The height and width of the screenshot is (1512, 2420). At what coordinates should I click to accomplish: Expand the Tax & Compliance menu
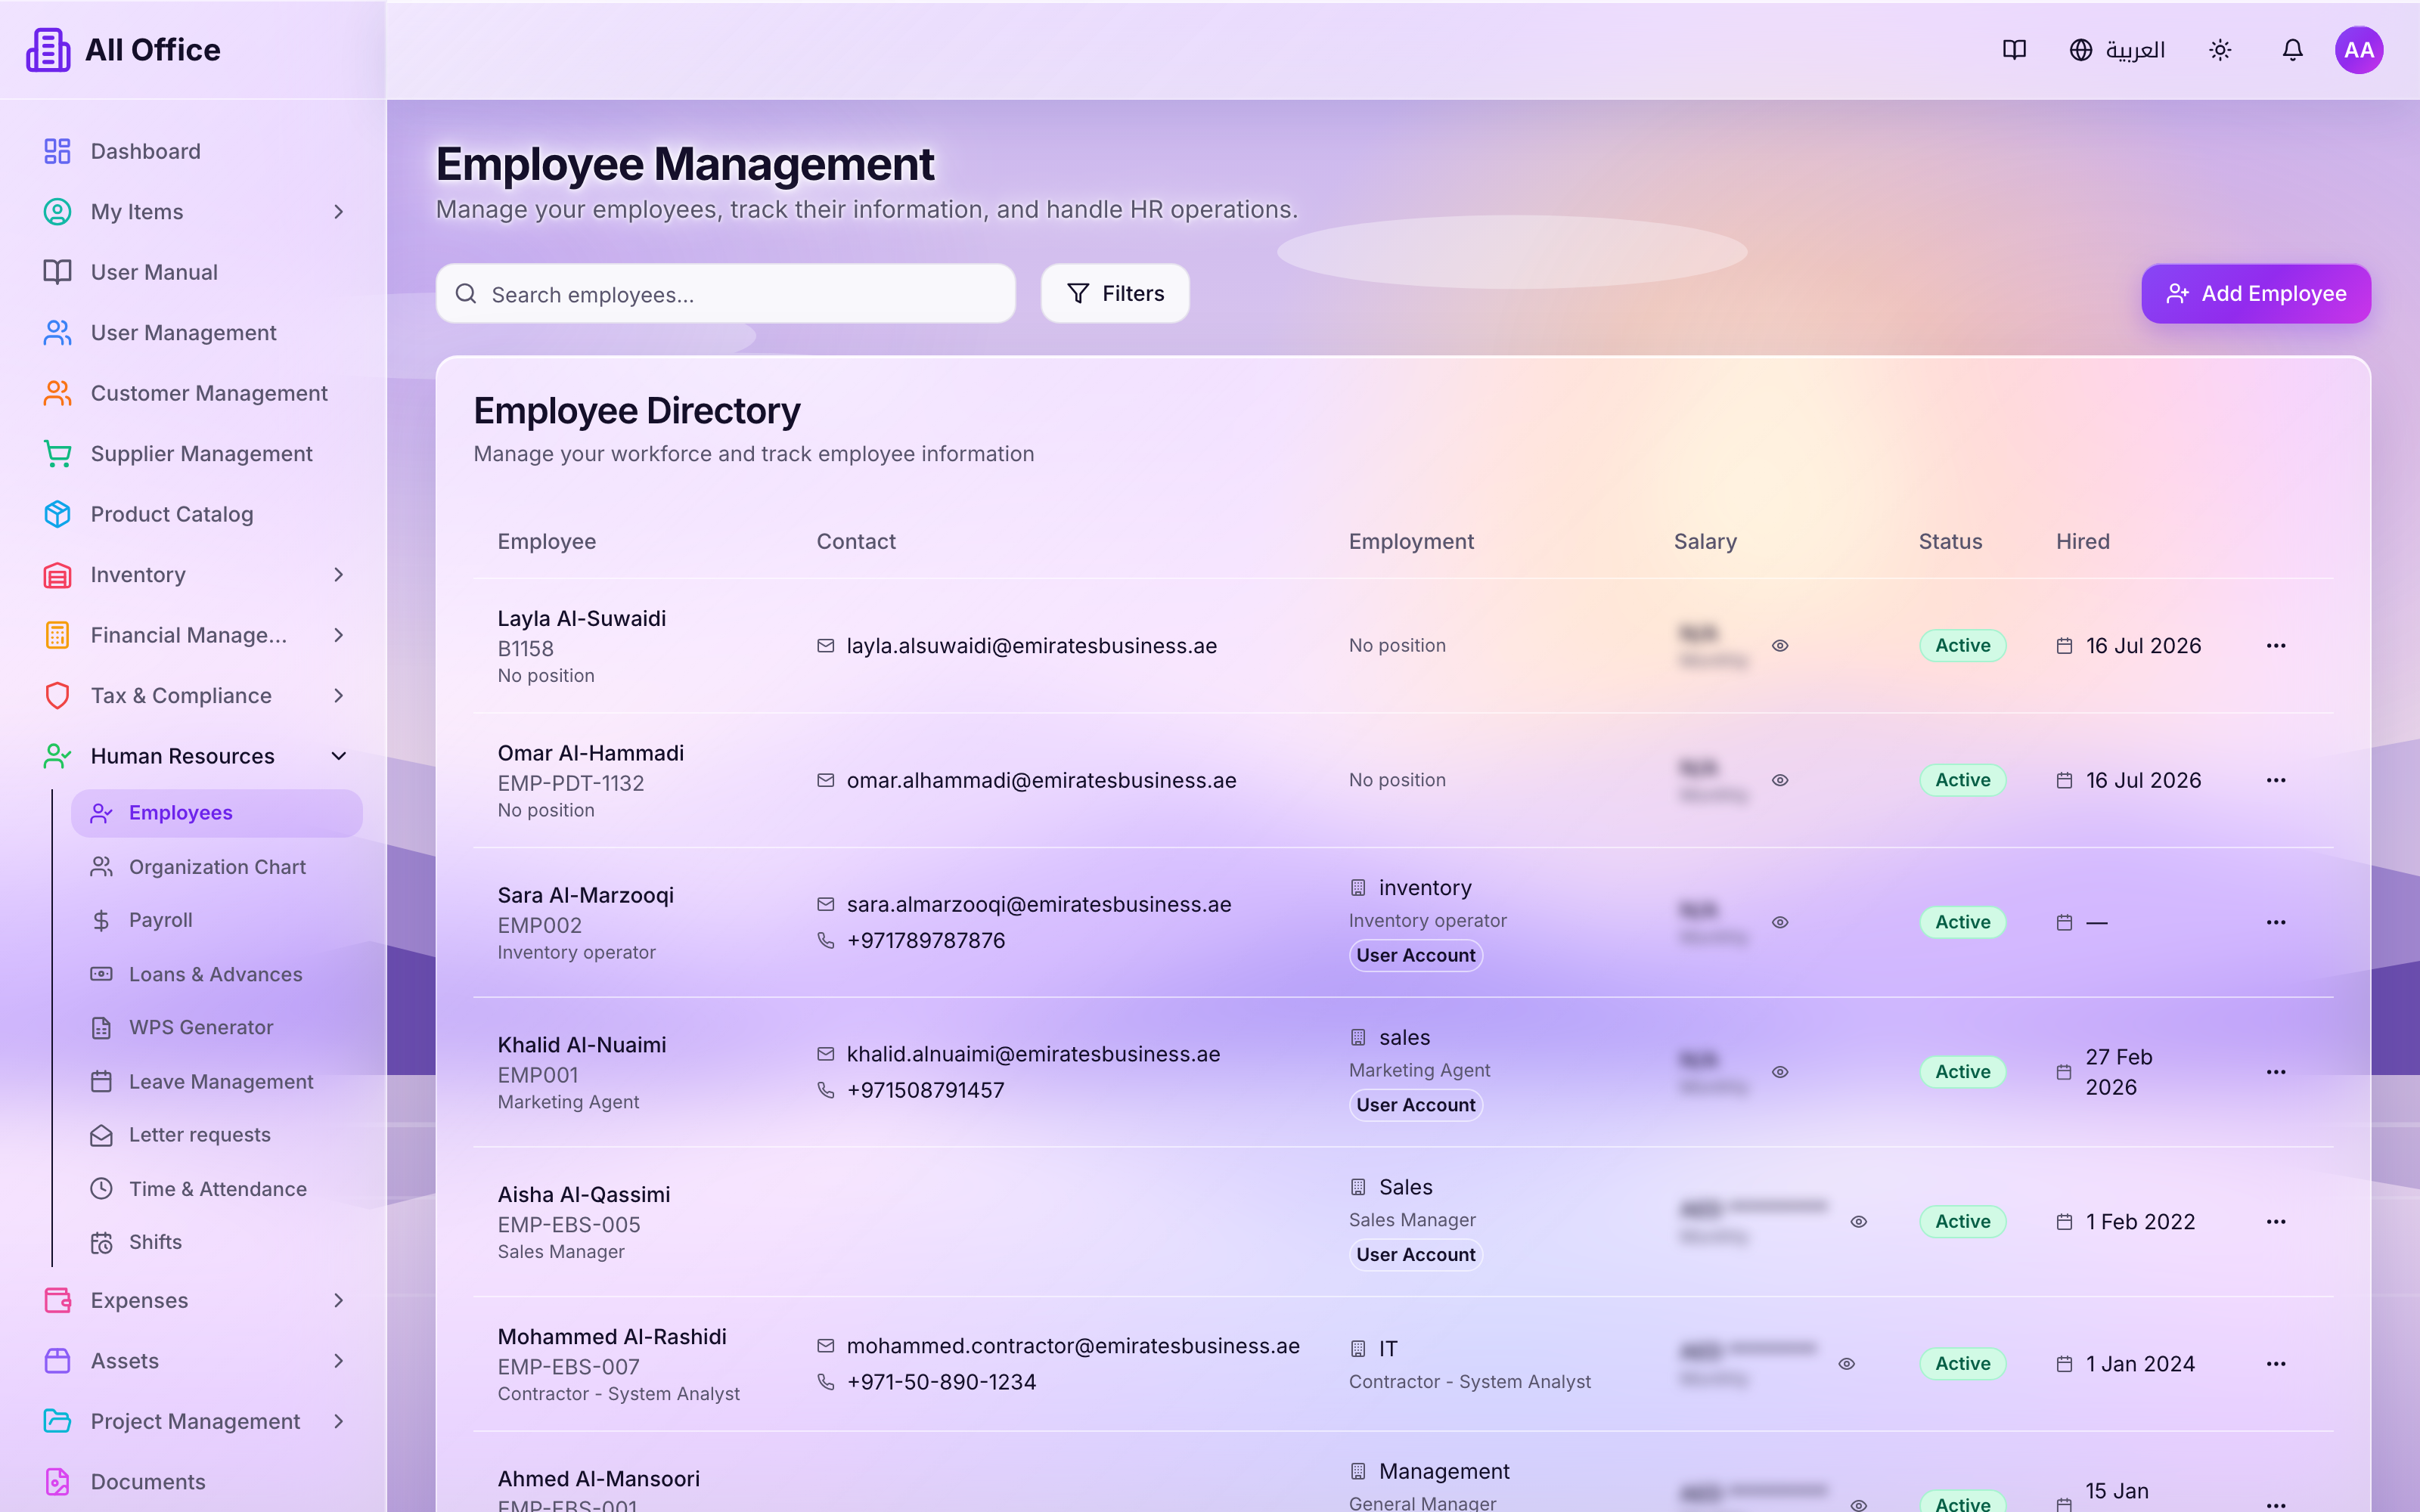point(193,696)
